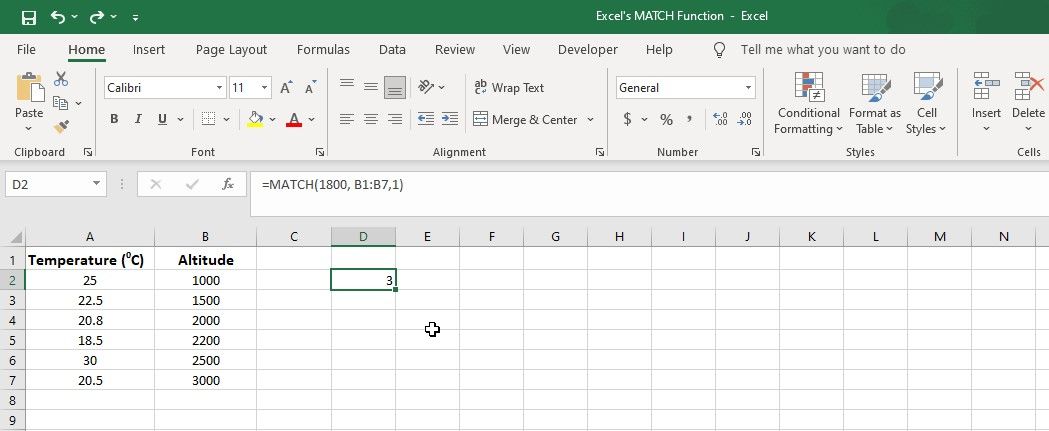Open Clipboard pane dialog launcher
Image resolution: width=1049 pixels, height=431 pixels.
[88, 153]
